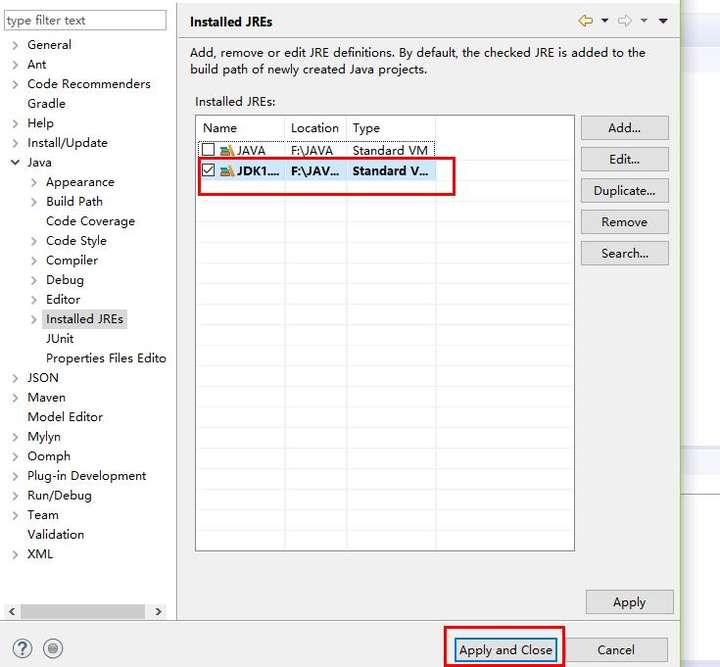Click the Remove JRE button
The width and height of the screenshot is (720, 667).
click(624, 222)
